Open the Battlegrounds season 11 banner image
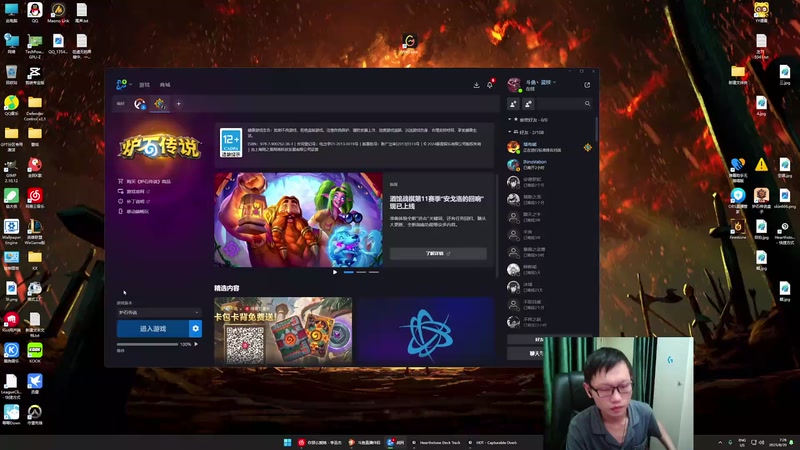This screenshot has height=450, width=800. (x=298, y=220)
